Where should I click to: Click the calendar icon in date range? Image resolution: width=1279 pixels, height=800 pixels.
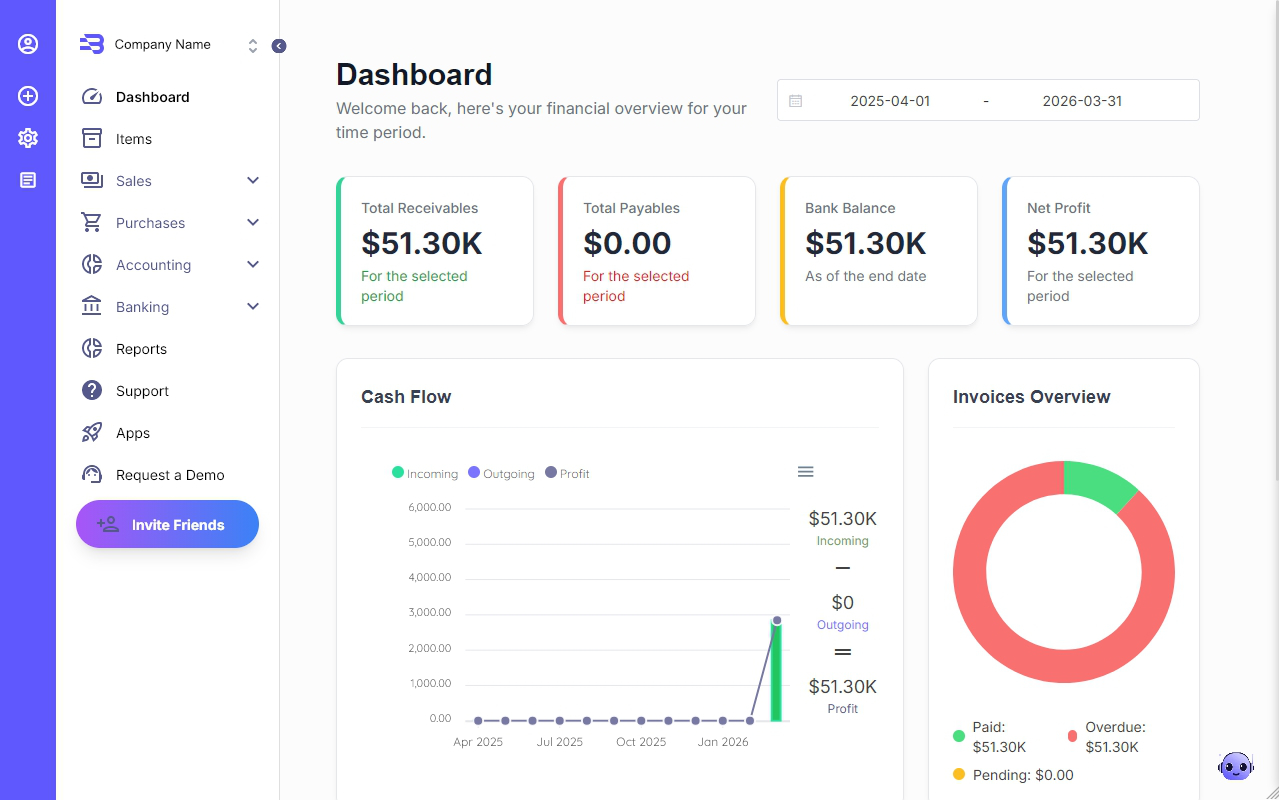796,101
